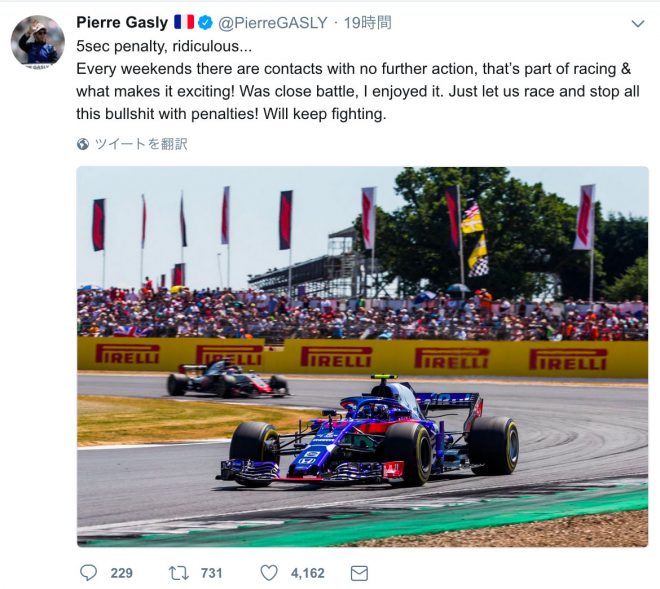Click the 229 reply count
Image resolution: width=660 pixels, height=589 pixels.
[121, 573]
